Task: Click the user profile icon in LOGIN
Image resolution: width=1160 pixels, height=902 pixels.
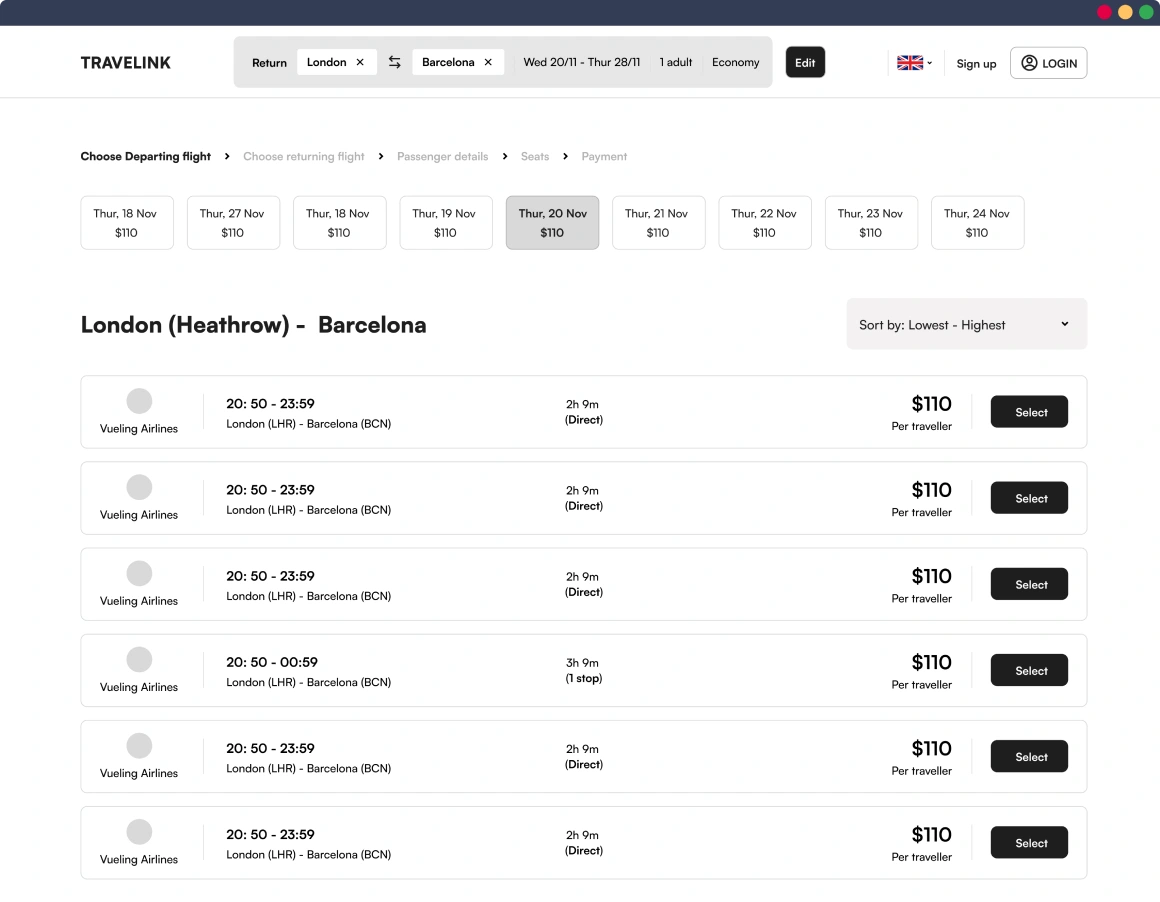Action: point(1029,63)
